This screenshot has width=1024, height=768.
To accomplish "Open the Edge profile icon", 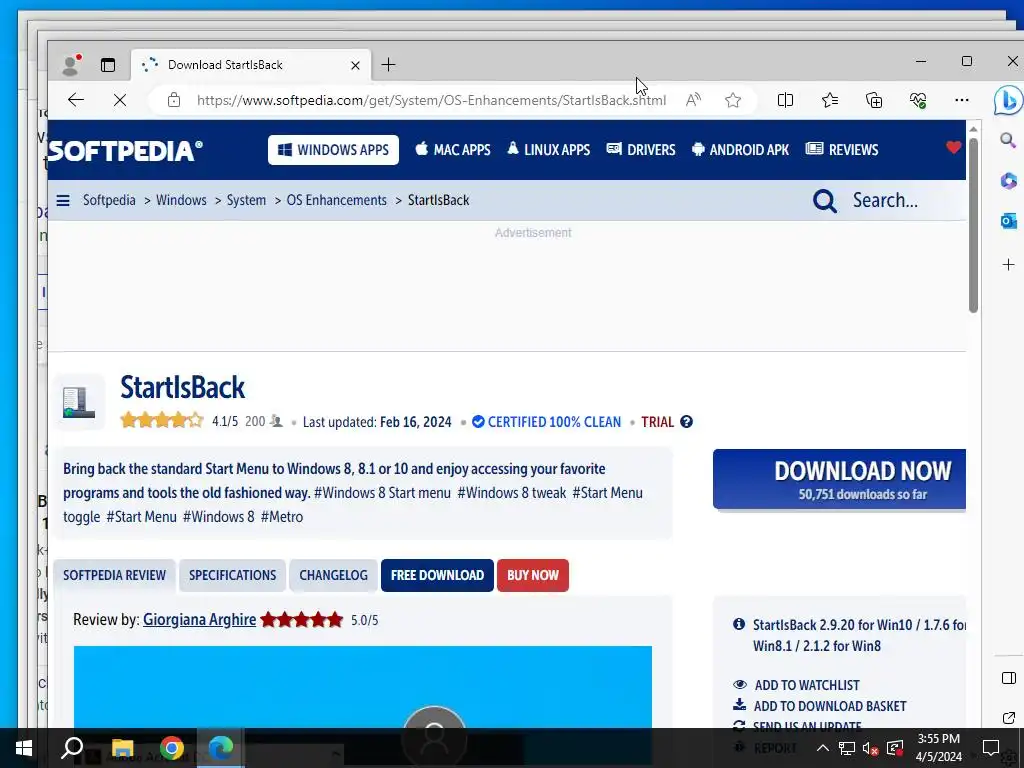I will coord(71,65).
